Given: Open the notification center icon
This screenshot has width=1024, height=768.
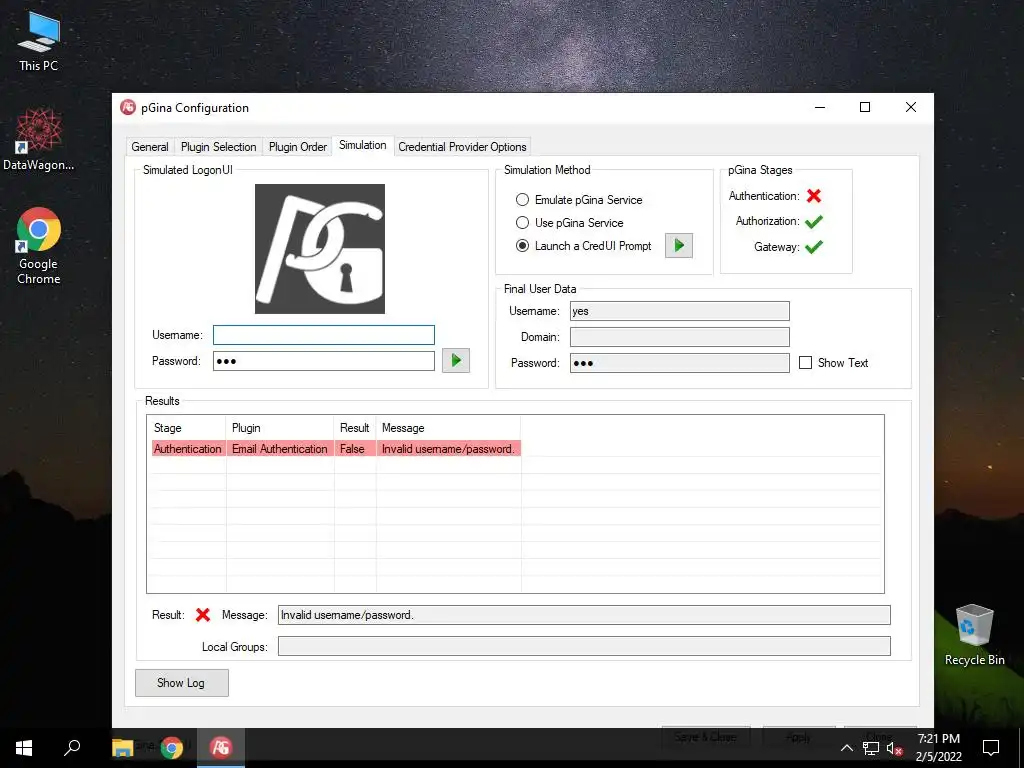Looking at the screenshot, I should 991,748.
